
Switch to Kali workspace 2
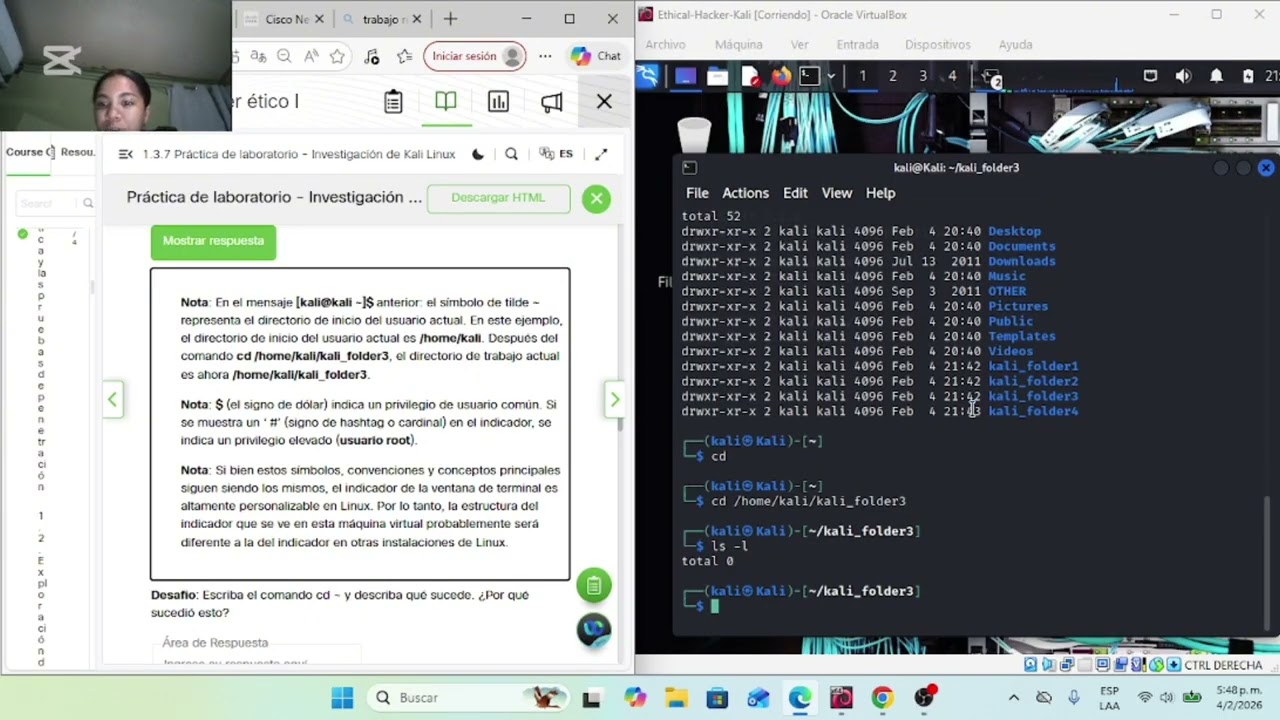pyautogui.click(x=892, y=76)
